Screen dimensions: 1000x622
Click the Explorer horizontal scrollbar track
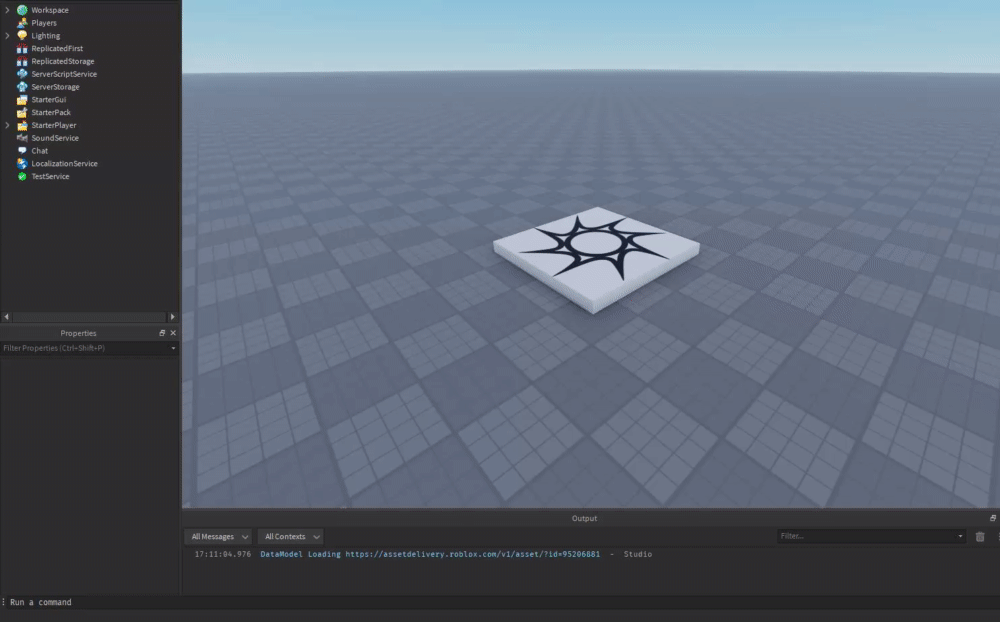click(89, 316)
